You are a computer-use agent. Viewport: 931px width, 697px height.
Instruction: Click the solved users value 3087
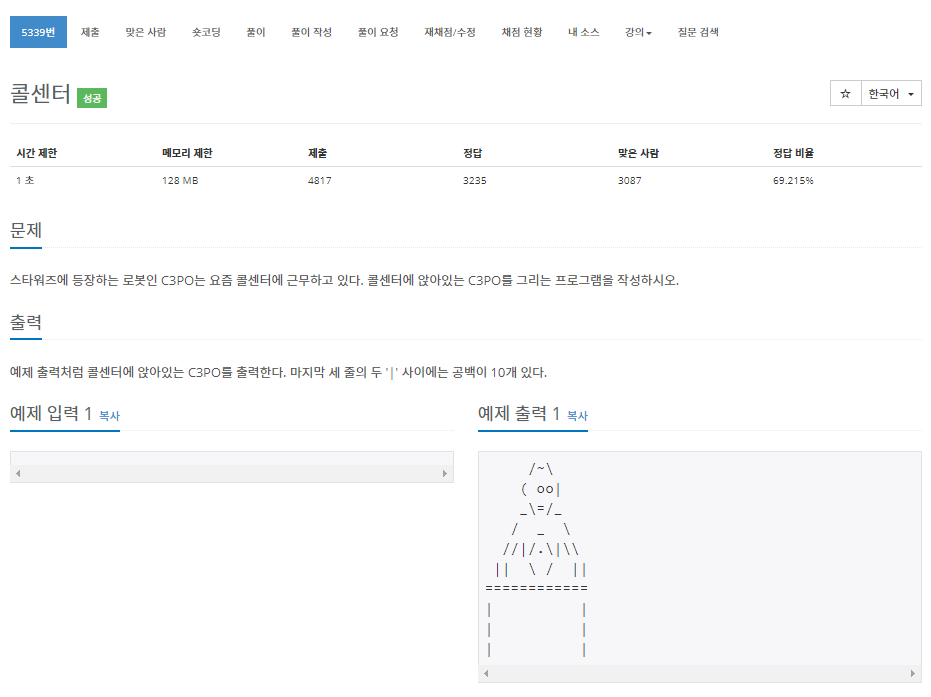(x=629, y=180)
